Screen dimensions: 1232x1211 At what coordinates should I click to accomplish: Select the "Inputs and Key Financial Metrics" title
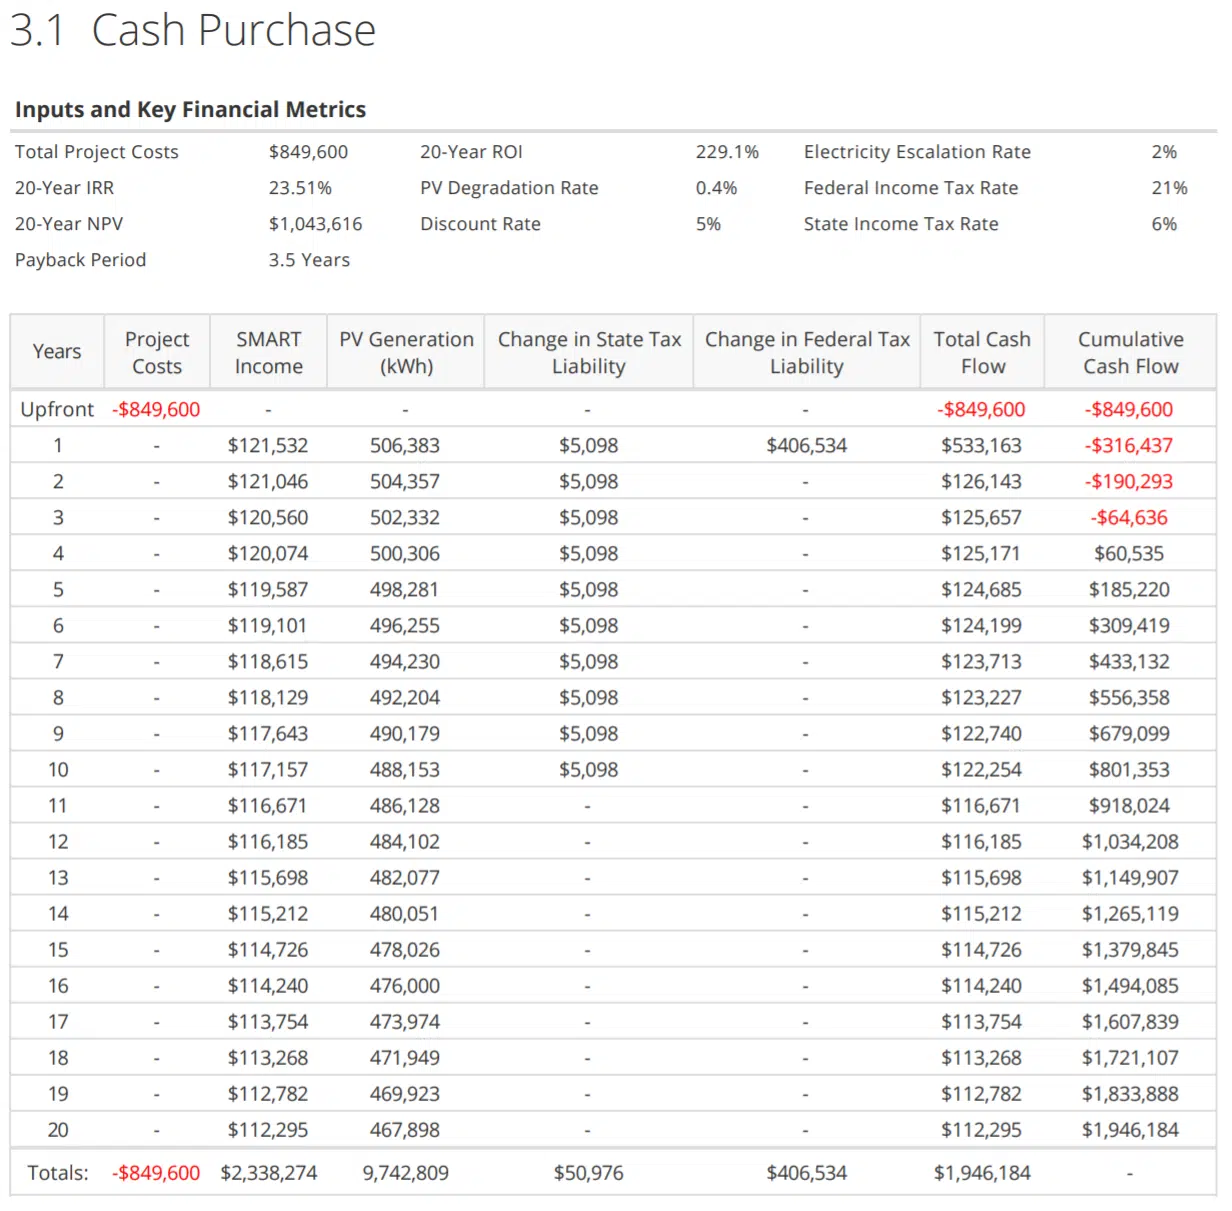[190, 109]
